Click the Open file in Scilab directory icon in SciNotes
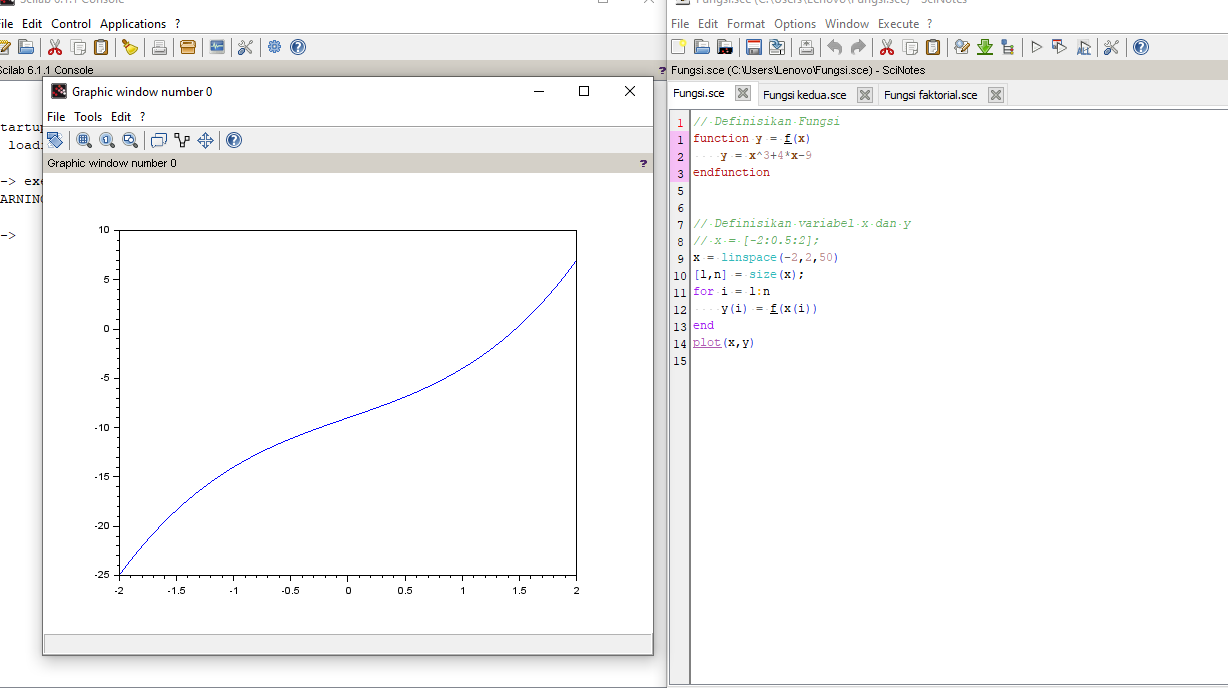 click(725, 47)
